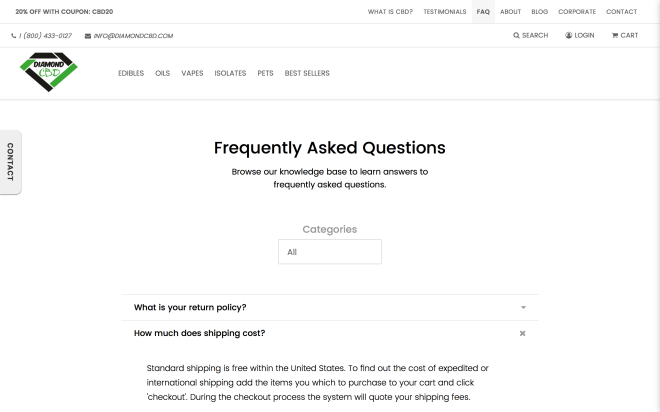Click the Diamond CBD logo

click(49, 73)
